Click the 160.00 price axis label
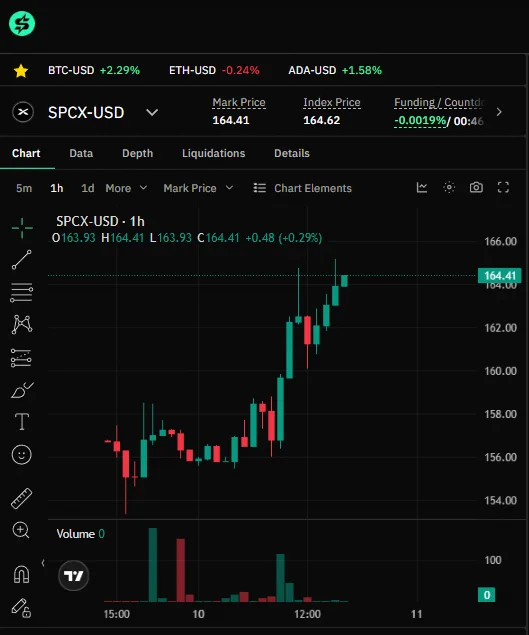The image size is (529, 635). pyautogui.click(x=501, y=371)
